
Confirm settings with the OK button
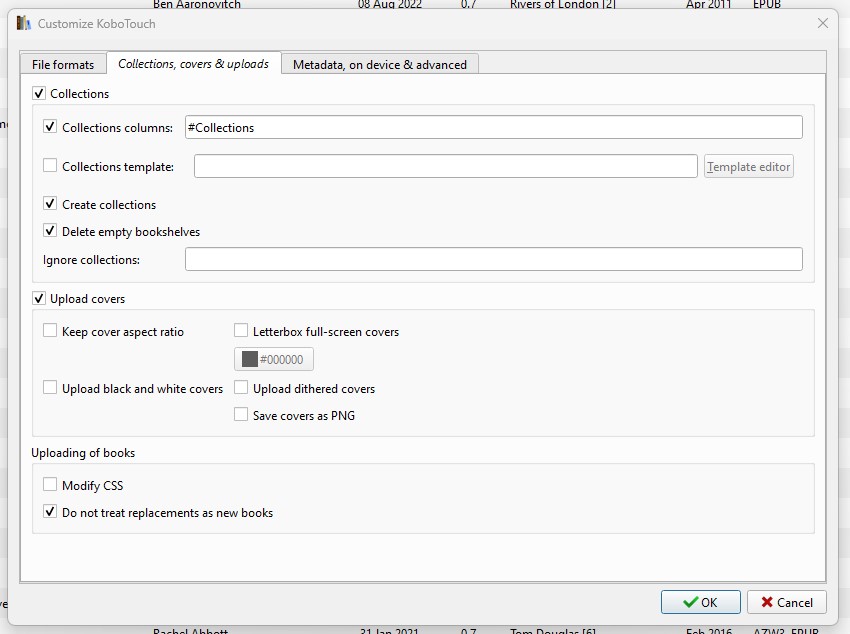point(700,602)
